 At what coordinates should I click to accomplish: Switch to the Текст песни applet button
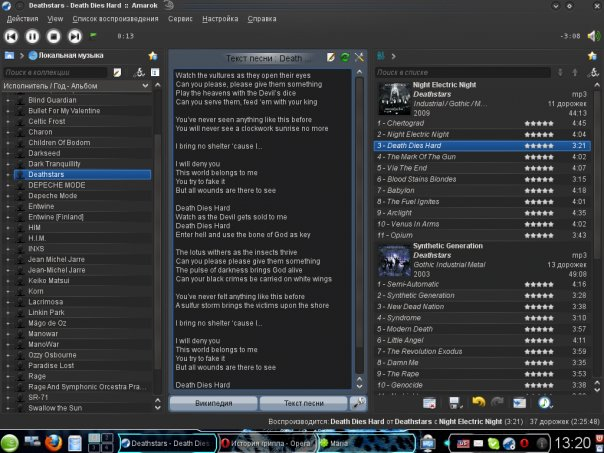point(304,403)
